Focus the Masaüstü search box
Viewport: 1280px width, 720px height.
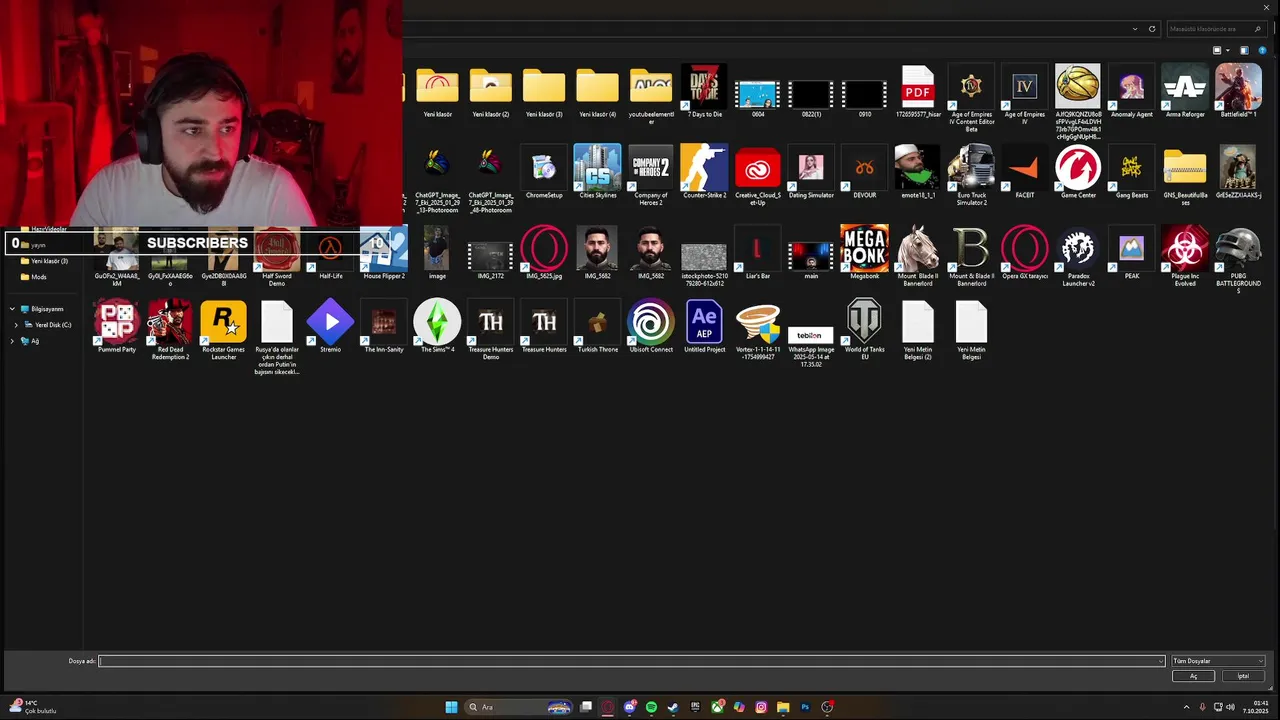(x=1214, y=29)
